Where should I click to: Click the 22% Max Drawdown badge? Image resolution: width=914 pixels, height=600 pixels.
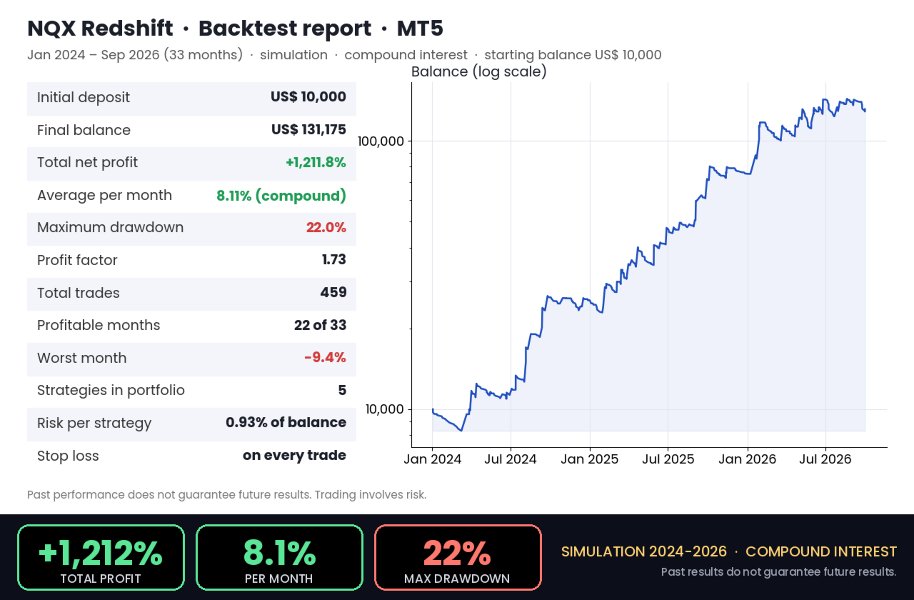coord(458,557)
